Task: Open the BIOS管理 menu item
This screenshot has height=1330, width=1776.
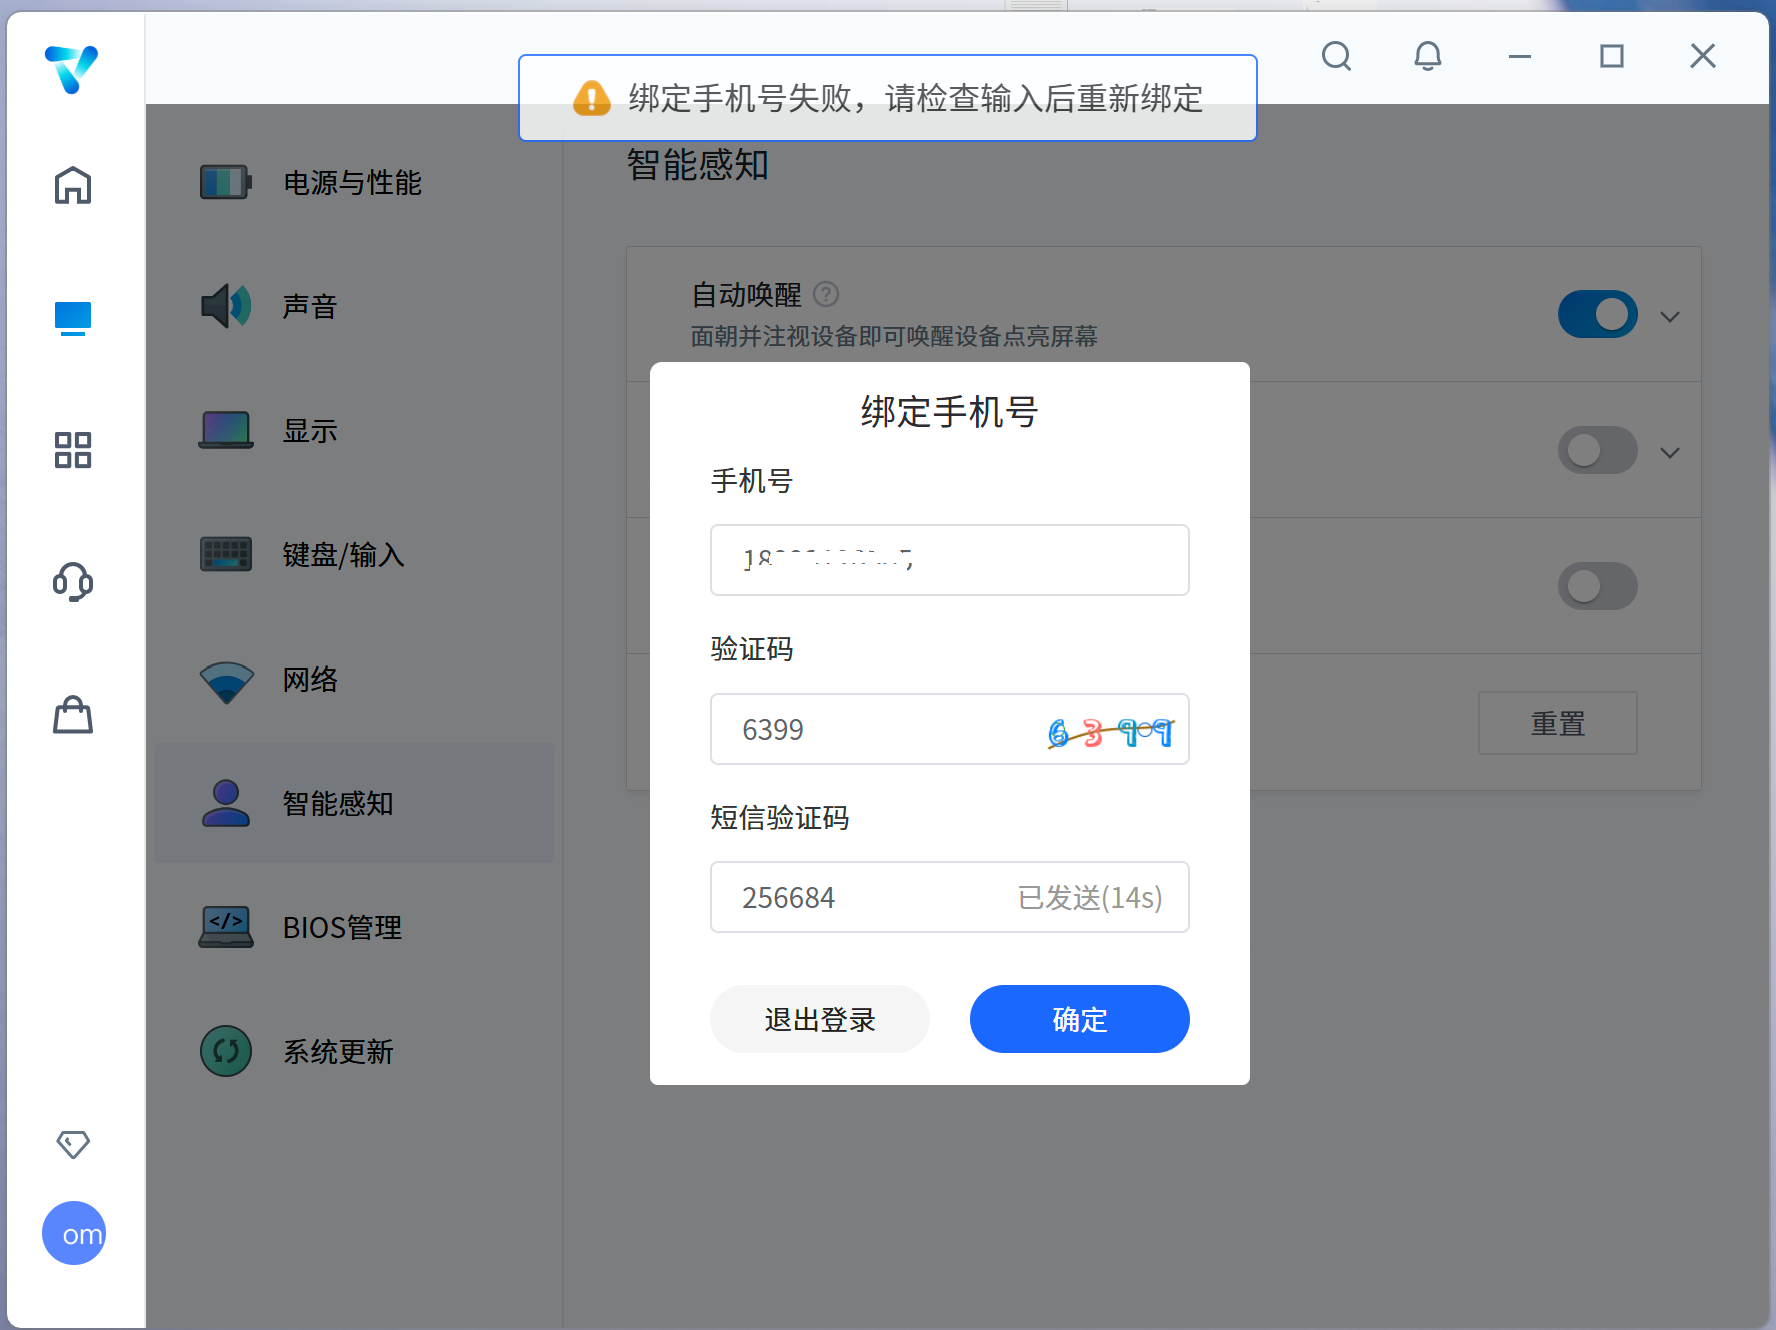Action: [x=342, y=928]
